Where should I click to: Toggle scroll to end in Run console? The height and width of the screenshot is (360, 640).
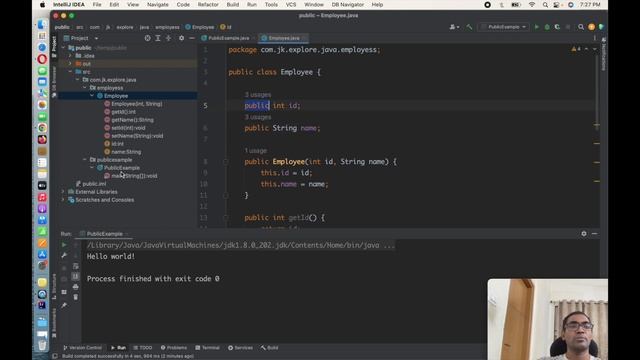tap(76, 276)
